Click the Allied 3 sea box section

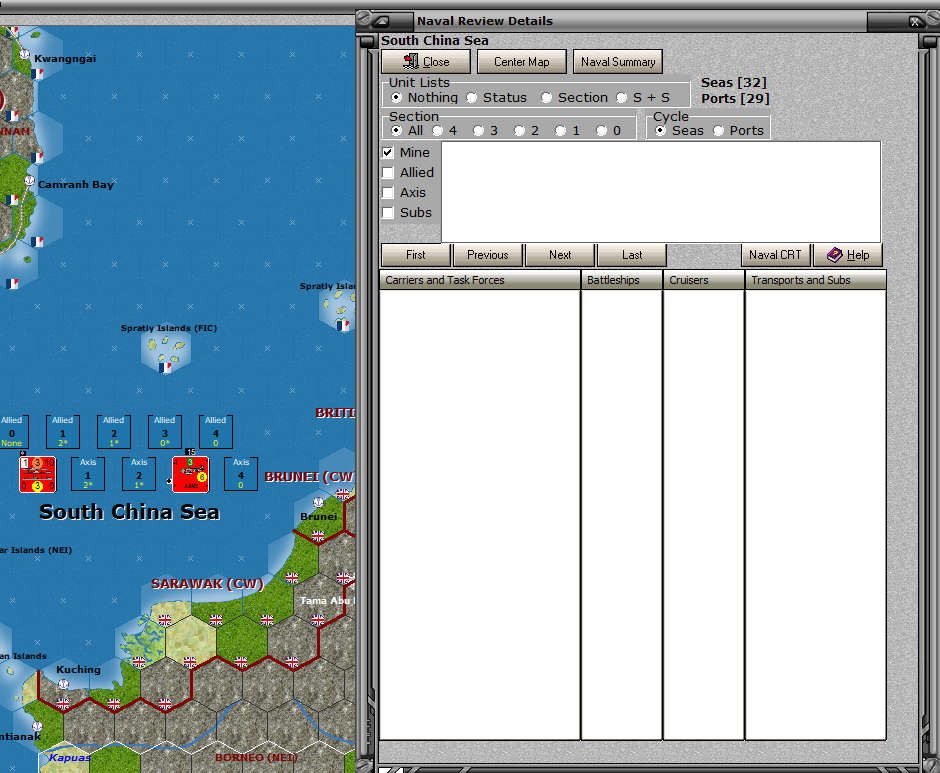point(165,431)
